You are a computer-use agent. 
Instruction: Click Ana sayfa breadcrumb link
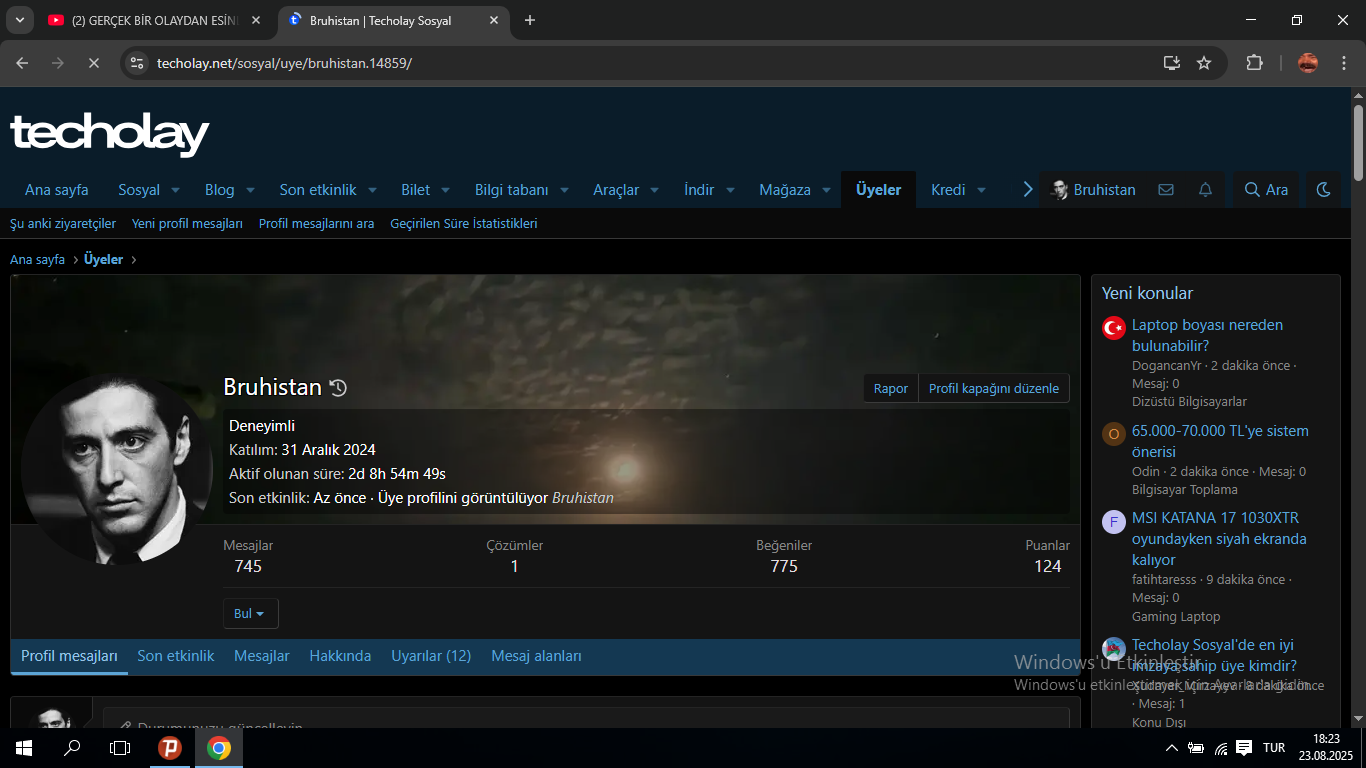[37, 259]
